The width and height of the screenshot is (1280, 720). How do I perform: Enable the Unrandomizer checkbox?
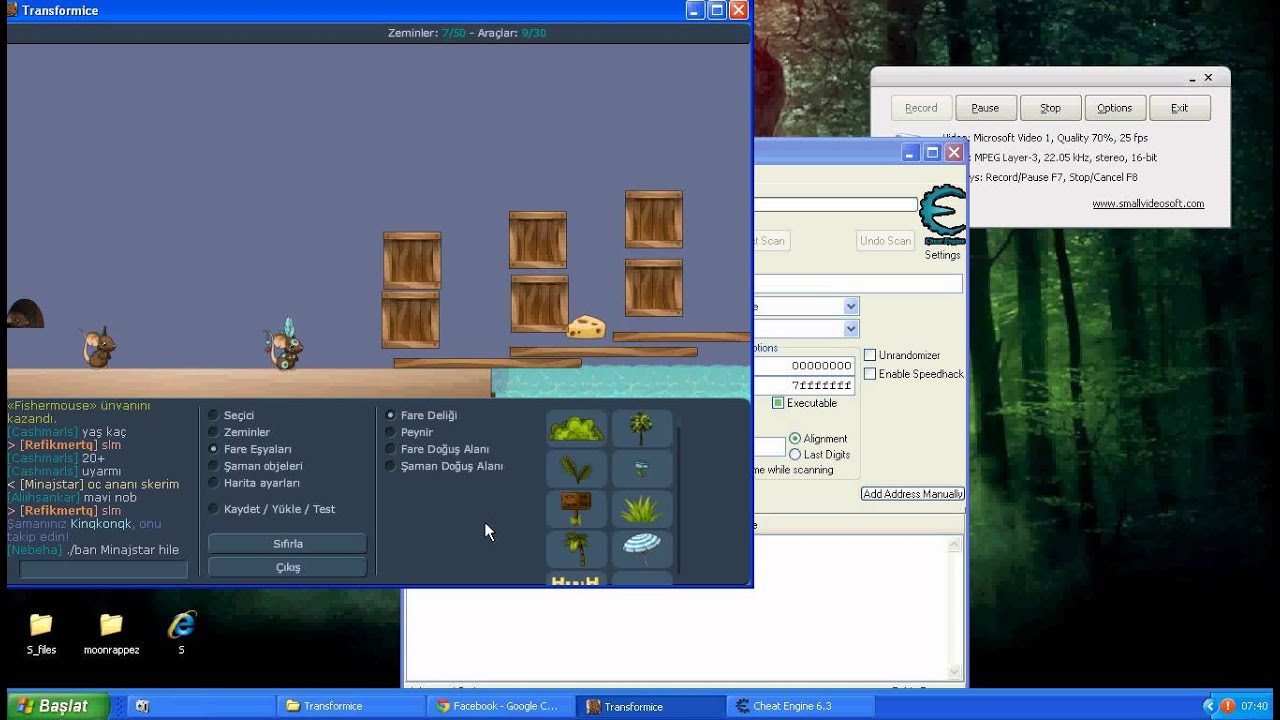tap(870, 355)
